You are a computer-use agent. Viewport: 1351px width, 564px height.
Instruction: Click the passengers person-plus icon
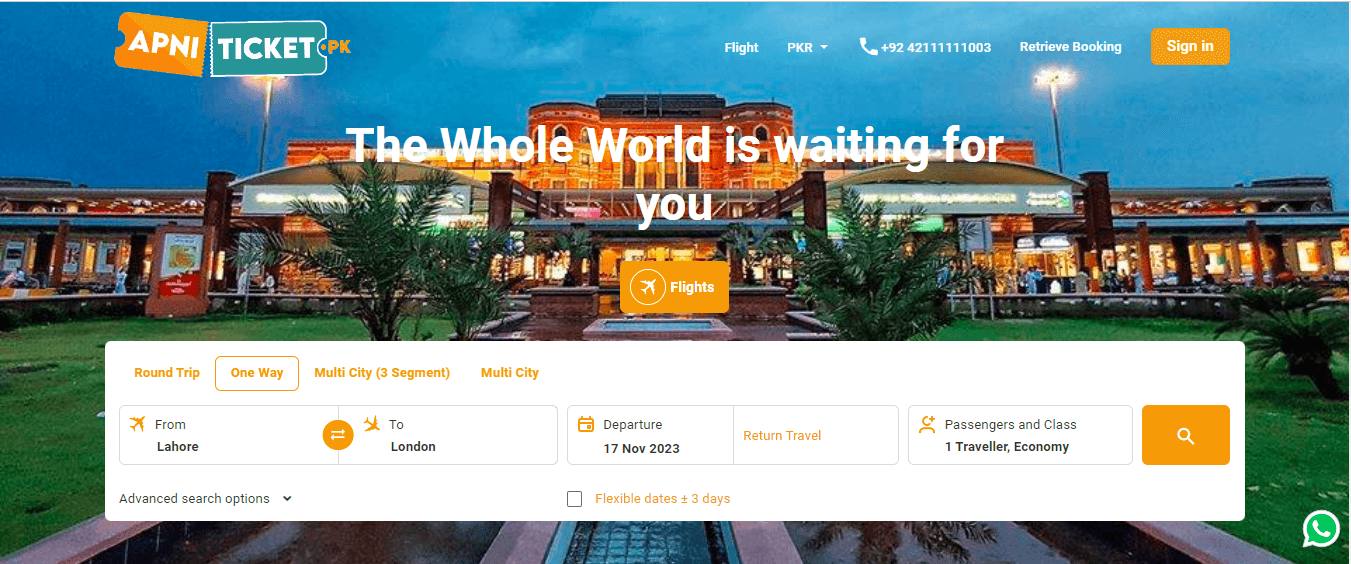coord(927,424)
